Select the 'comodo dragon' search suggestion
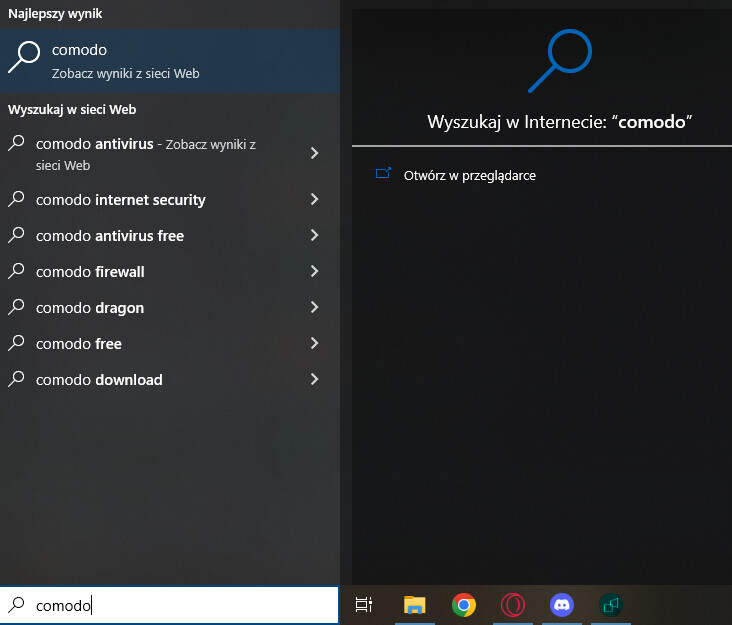The height and width of the screenshot is (625, 732). click(x=90, y=308)
